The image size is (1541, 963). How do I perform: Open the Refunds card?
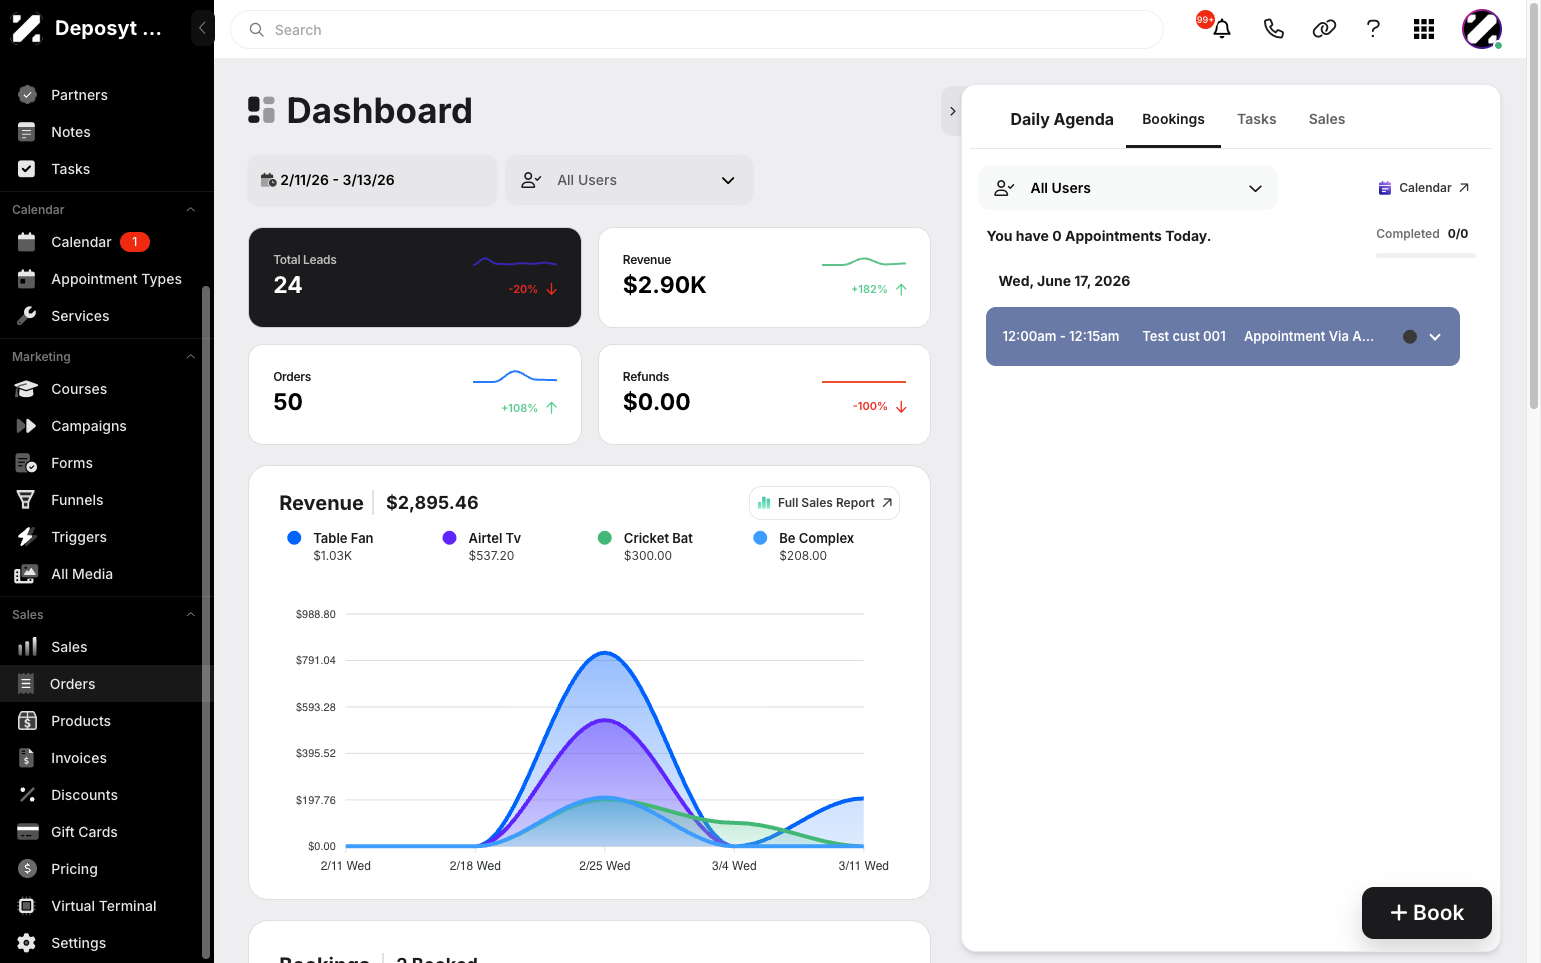pos(764,394)
